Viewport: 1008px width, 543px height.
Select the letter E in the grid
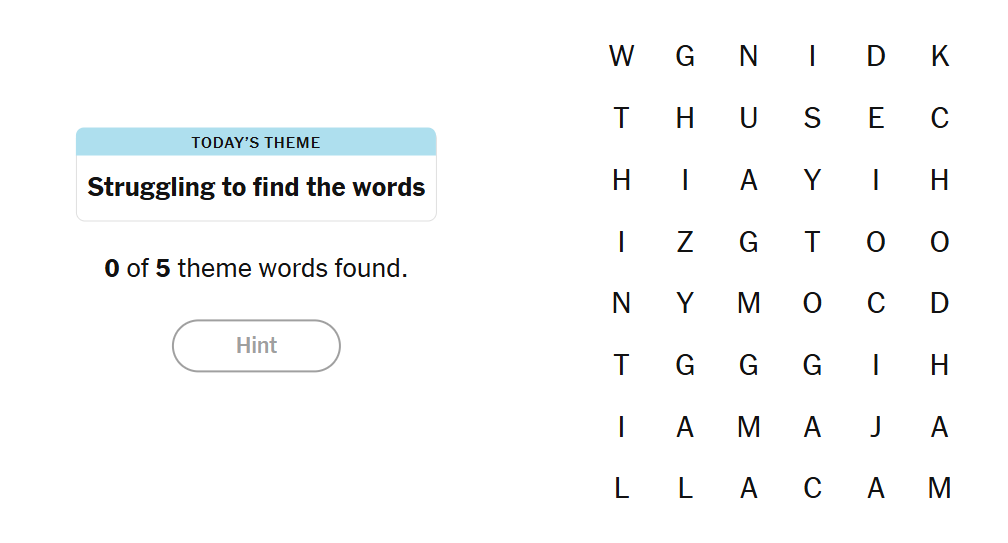tap(876, 118)
